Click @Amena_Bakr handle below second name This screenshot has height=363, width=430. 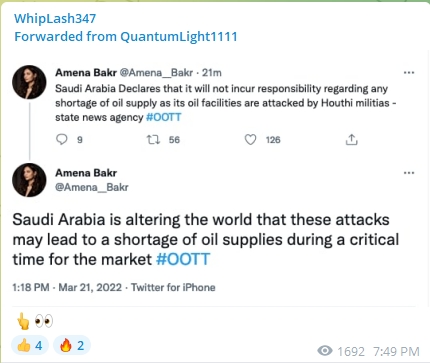tap(92, 187)
